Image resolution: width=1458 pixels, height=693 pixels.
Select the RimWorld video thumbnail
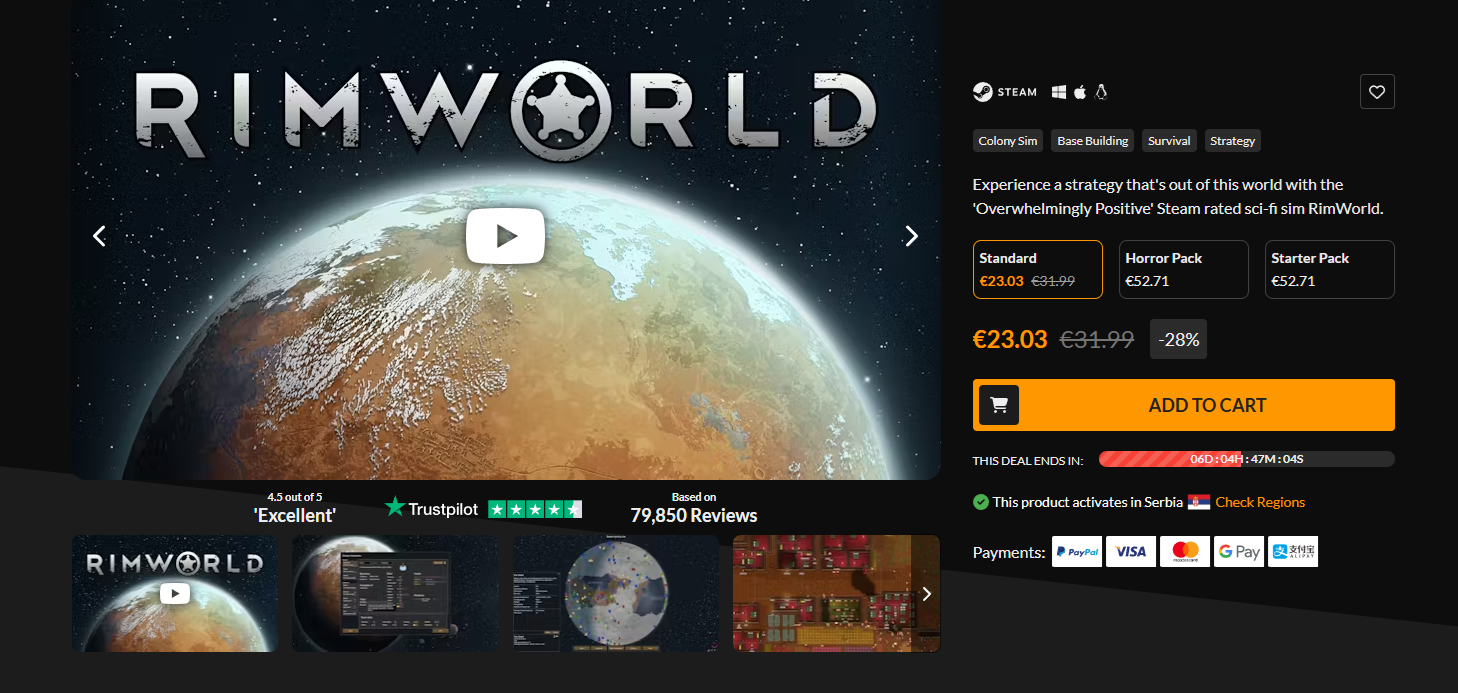(x=175, y=593)
